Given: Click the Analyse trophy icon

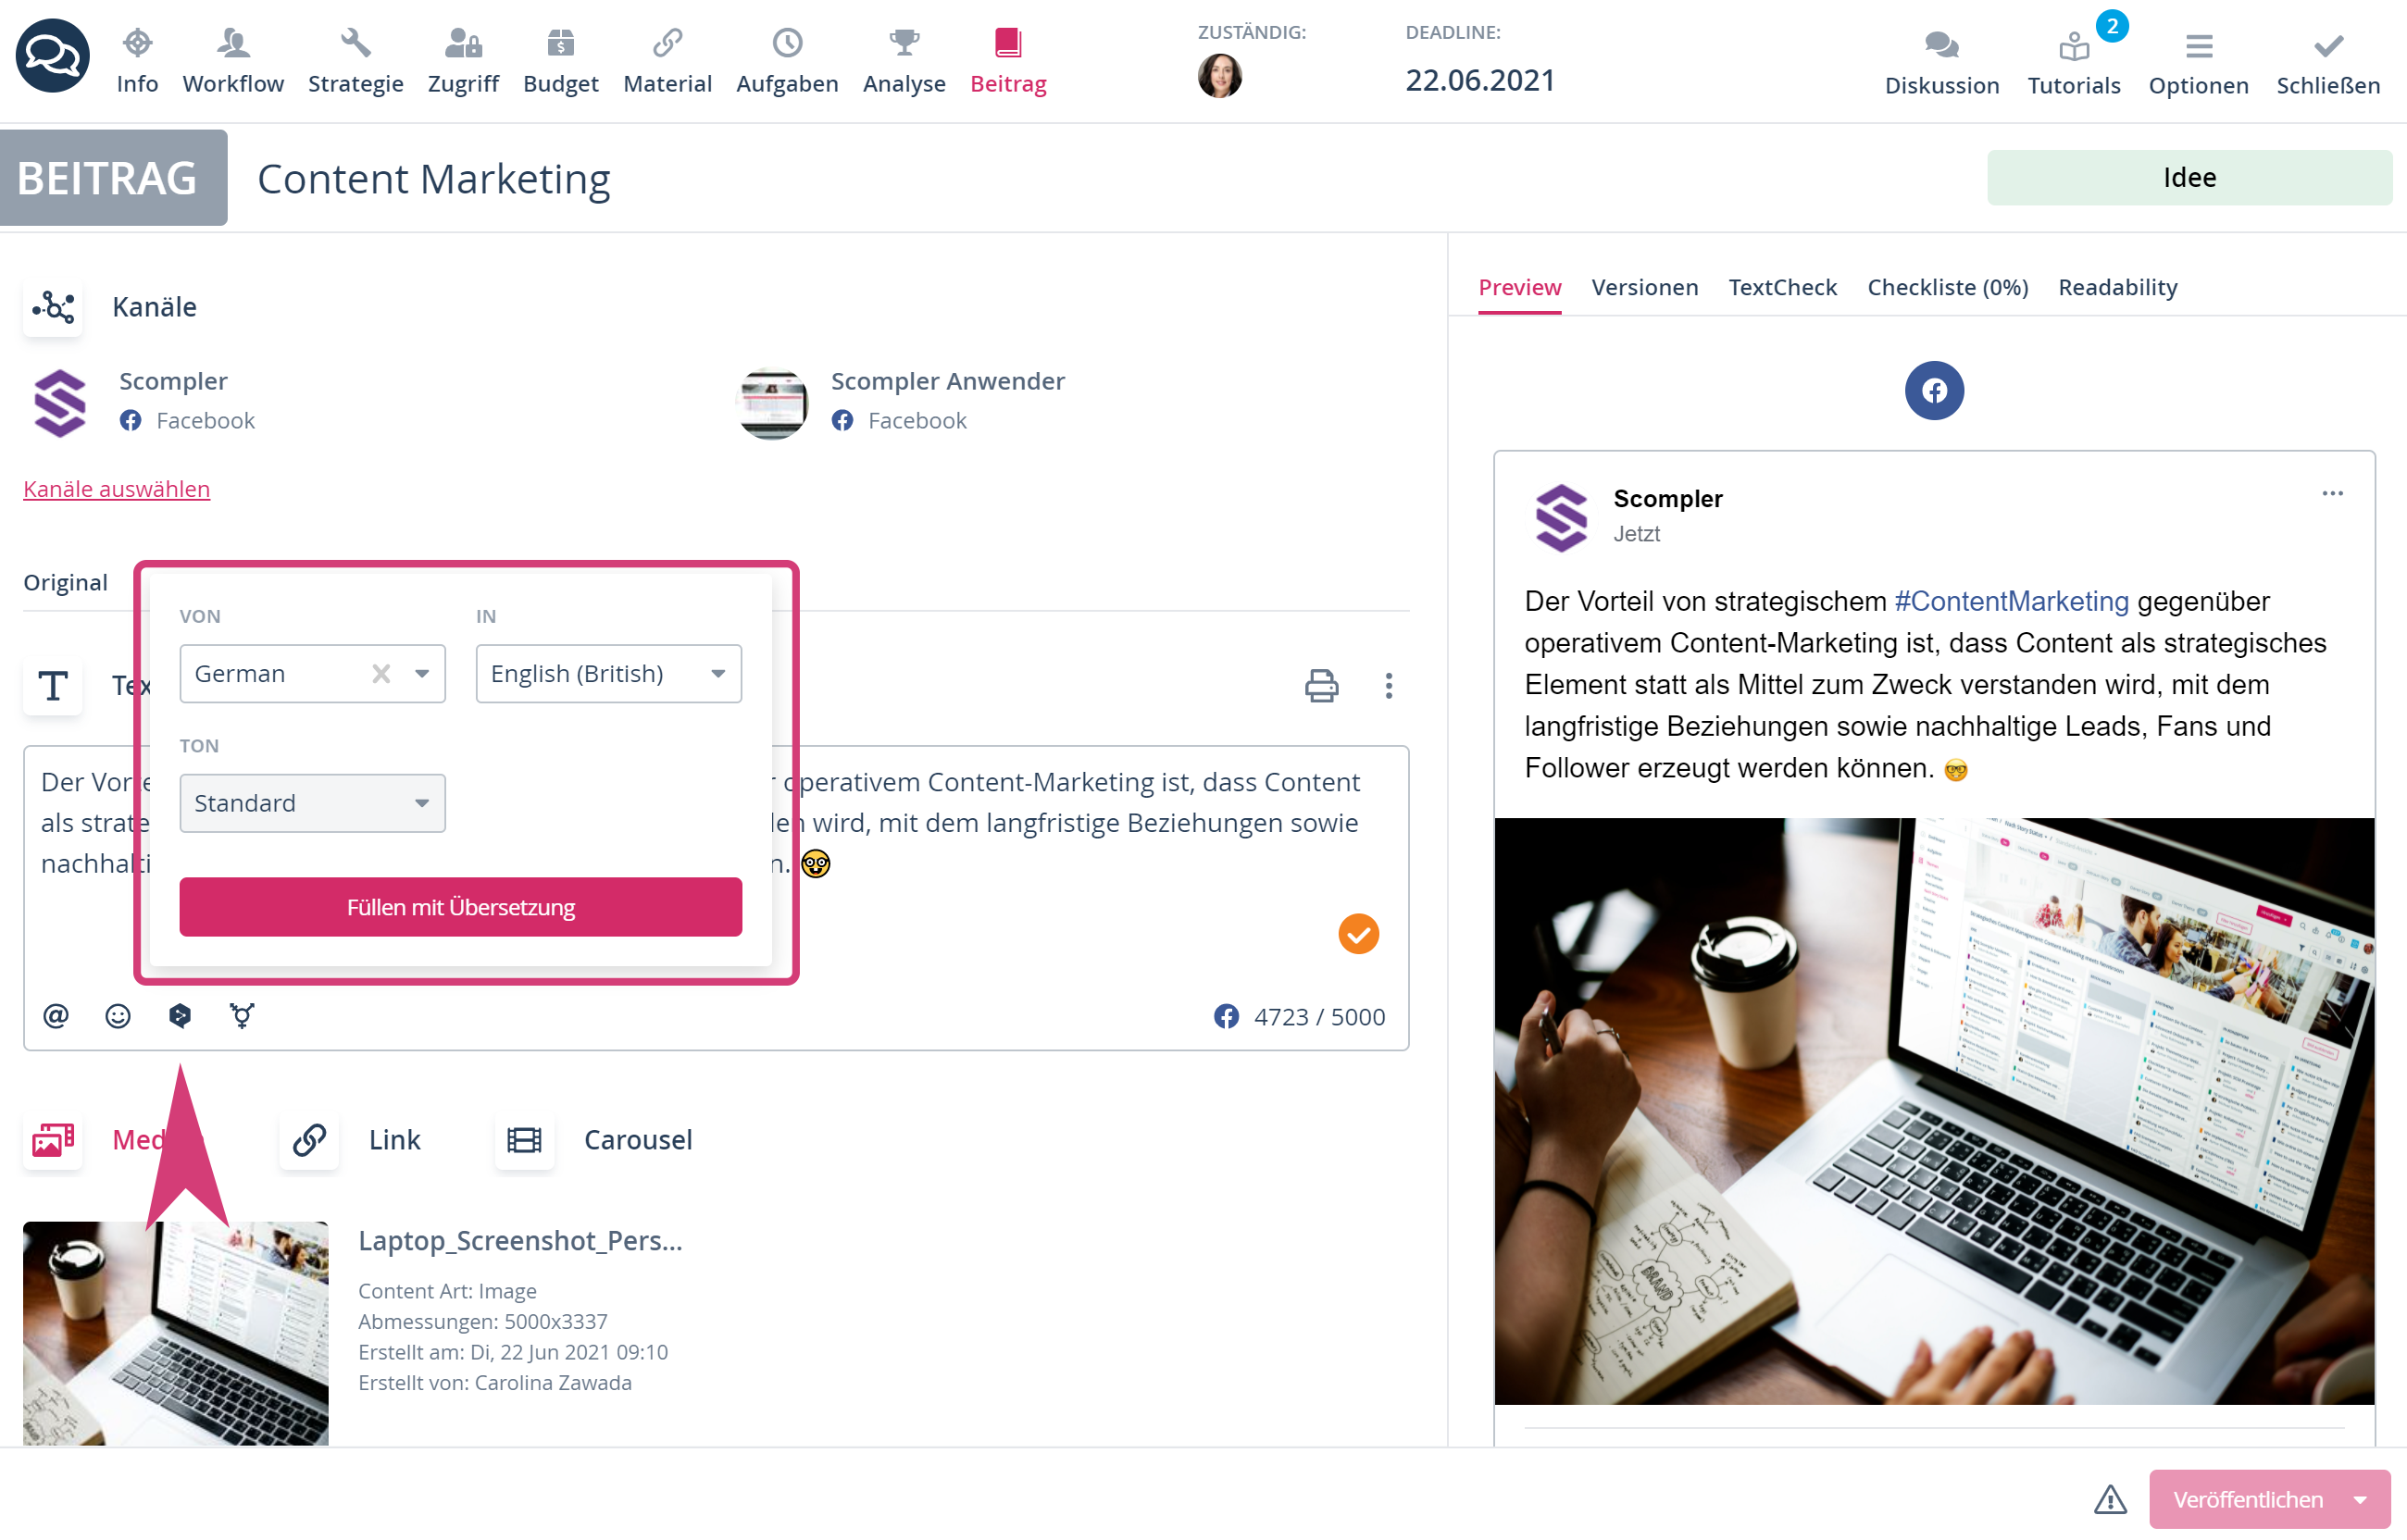Looking at the screenshot, I should click(904, 43).
